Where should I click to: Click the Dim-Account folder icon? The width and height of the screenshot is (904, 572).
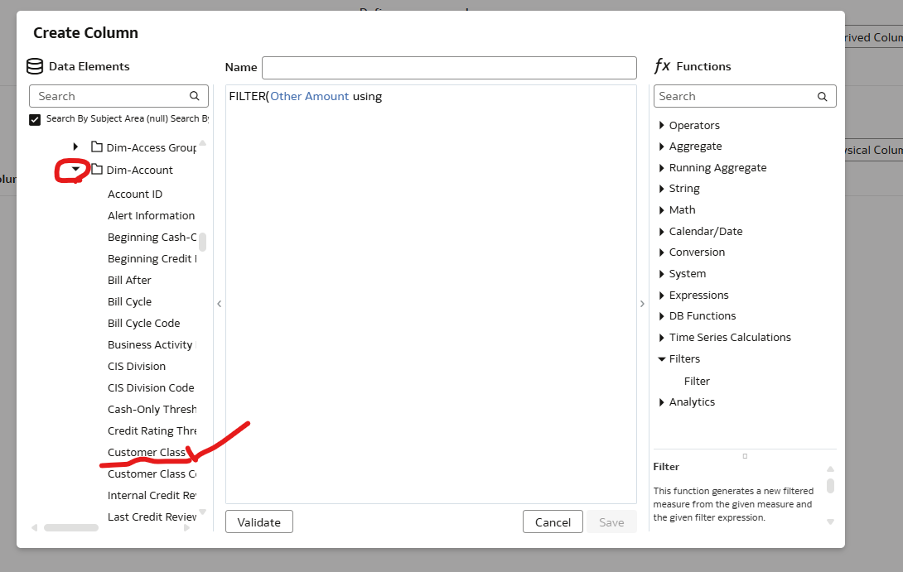[97, 170]
